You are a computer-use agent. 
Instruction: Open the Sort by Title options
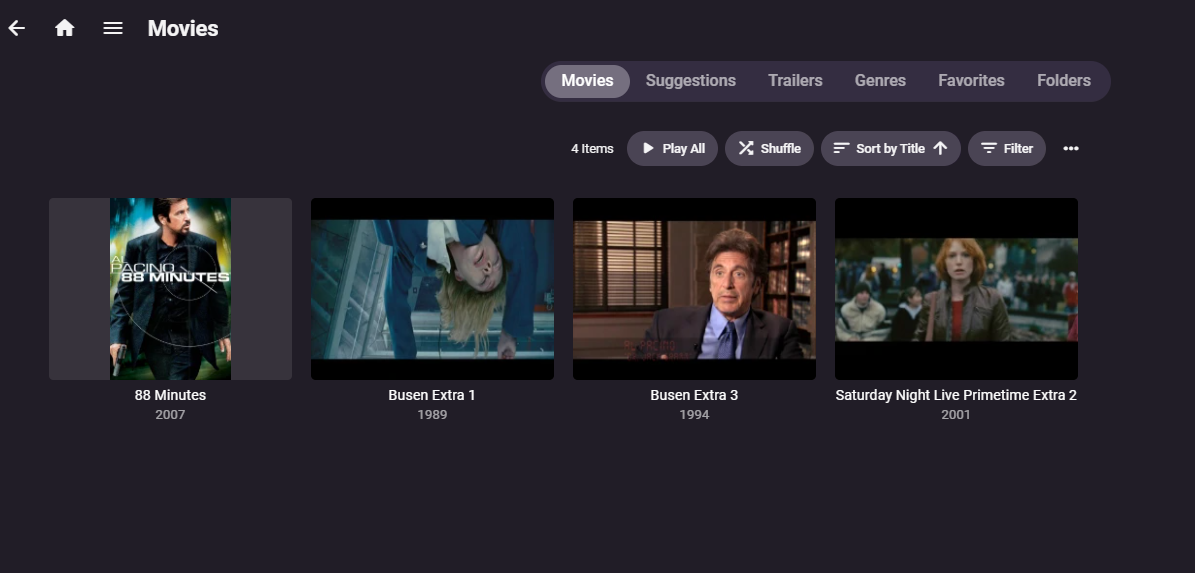point(890,149)
